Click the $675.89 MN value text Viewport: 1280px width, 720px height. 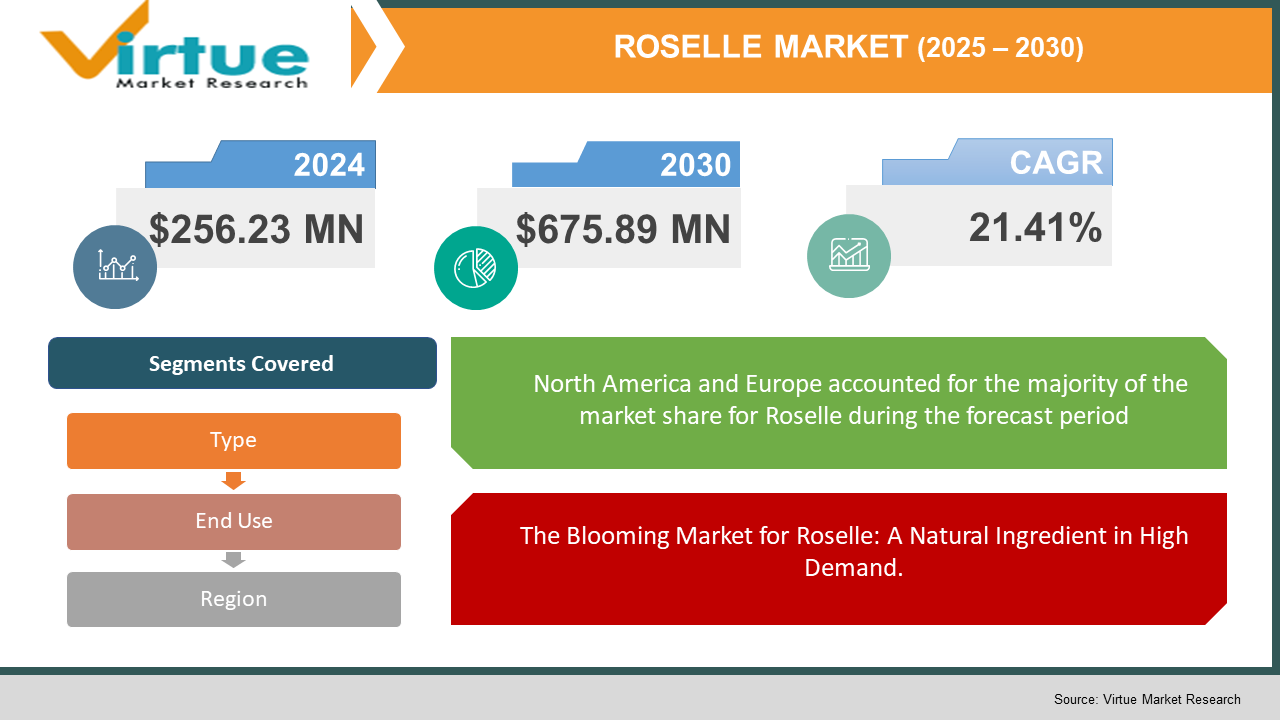coord(624,228)
